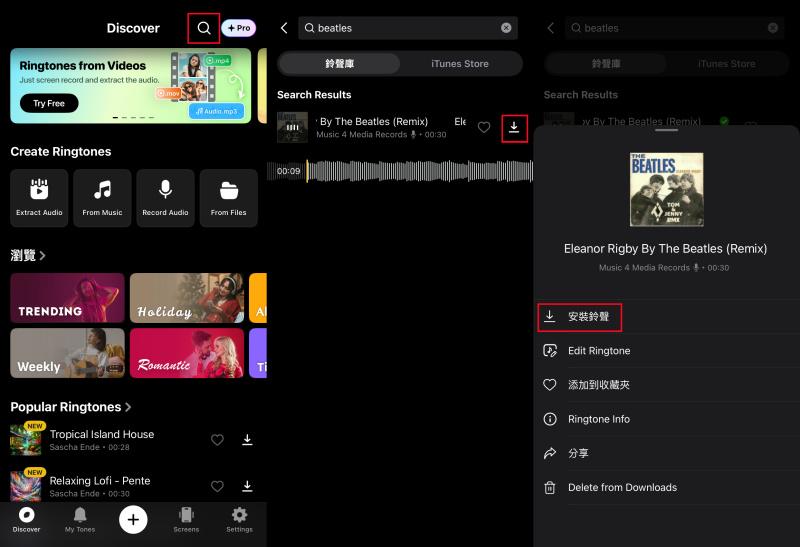This screenshot has height=547, width=800.
Task: Favorite Relaxing Lofi - Pente ringtone
Action: click(217, 486)
